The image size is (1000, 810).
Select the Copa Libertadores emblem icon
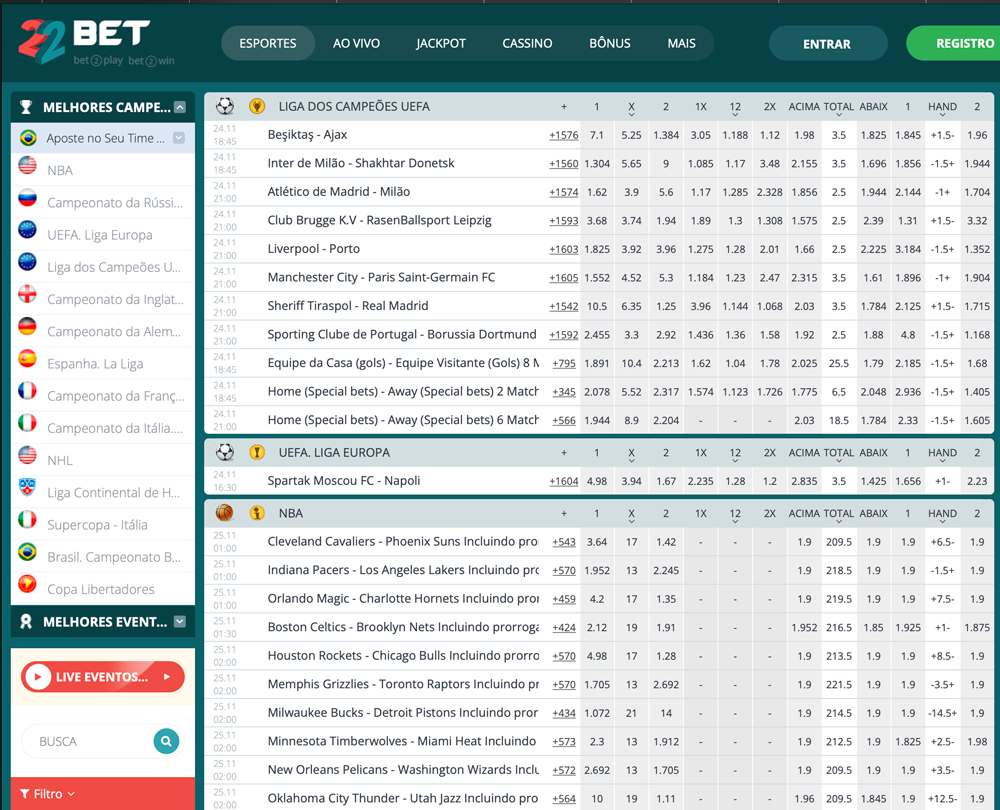pyautogui.click(x=27, y=584)
